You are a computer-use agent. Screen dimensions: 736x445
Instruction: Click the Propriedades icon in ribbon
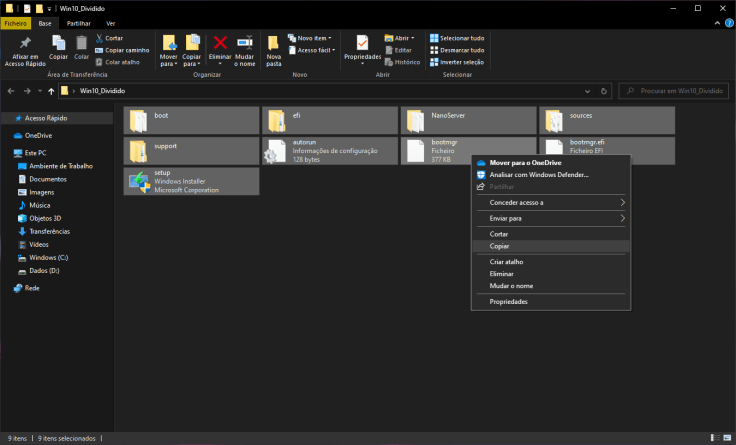tap(361, 42)
